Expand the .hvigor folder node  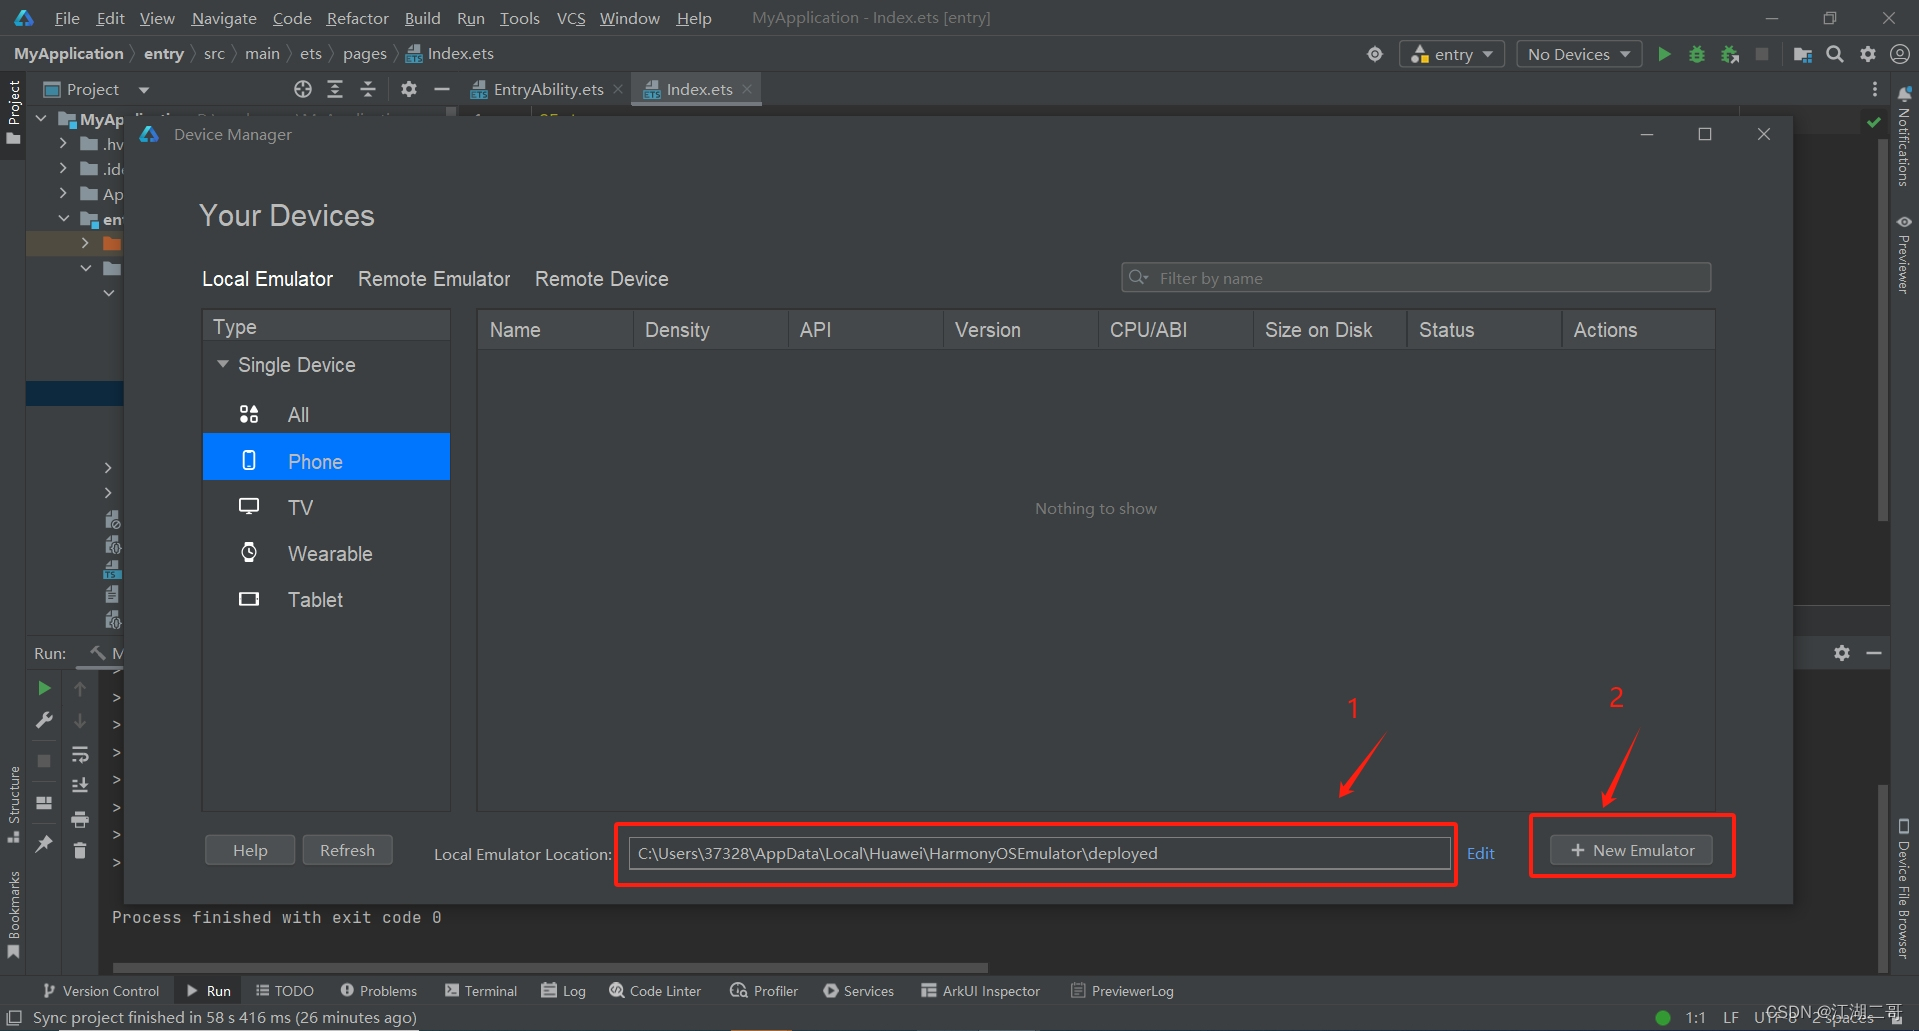coord(63,144)
